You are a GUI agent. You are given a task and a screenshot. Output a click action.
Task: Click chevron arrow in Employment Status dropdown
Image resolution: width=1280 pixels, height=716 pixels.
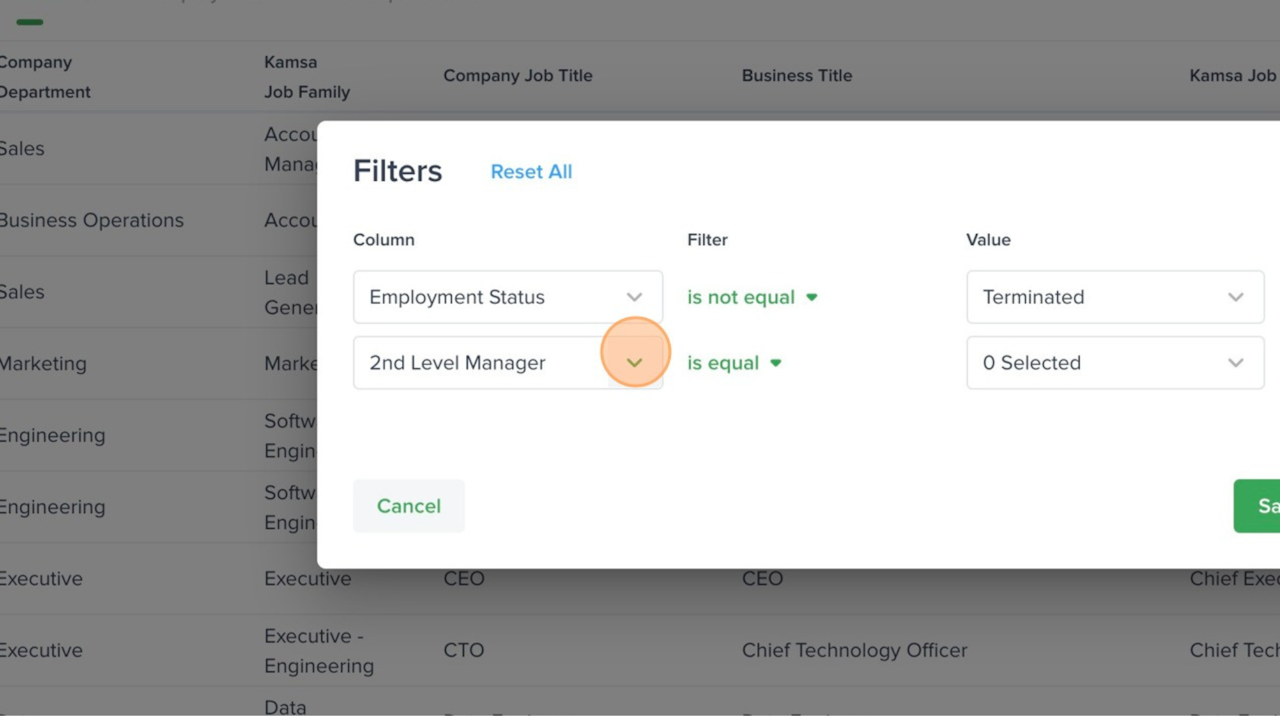(634, 297)
